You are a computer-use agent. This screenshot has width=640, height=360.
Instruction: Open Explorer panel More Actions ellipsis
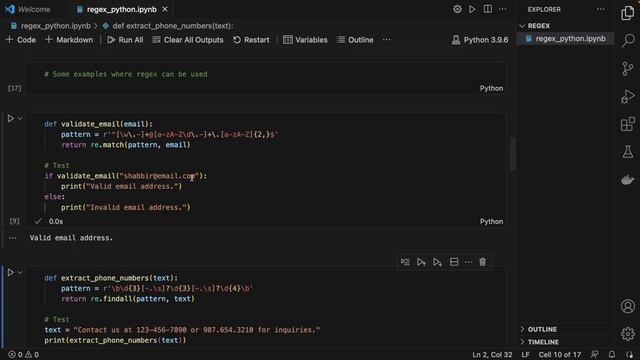click(601, 9)
